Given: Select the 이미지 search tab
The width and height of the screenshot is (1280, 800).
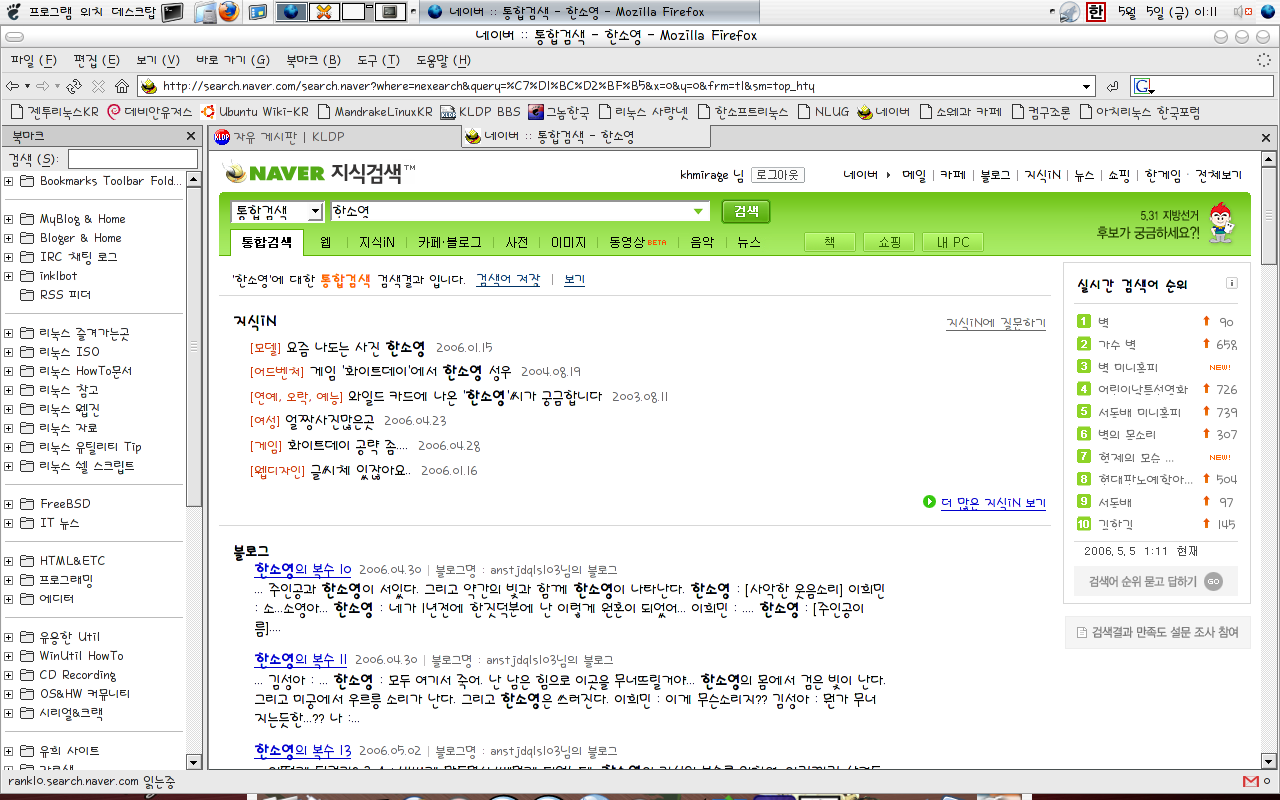Looking at the screenshot, I should (x=568, y=242).
